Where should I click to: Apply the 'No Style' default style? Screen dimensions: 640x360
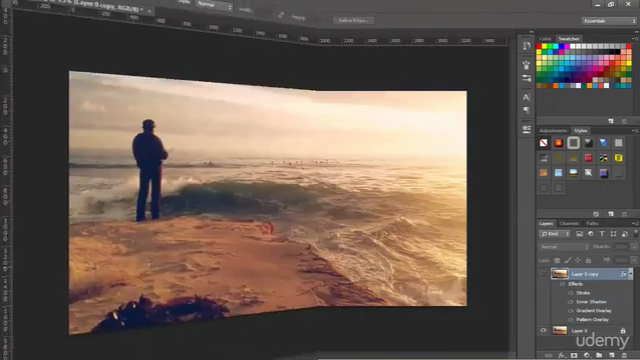(543, 143)
